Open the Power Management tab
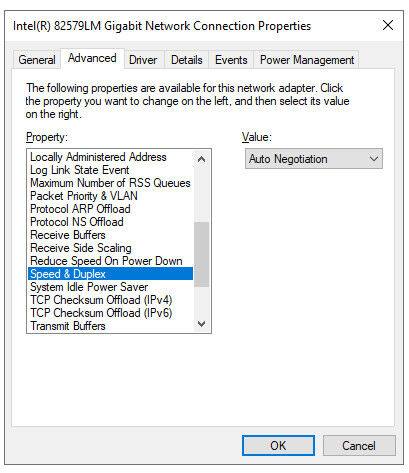 tap(307, 60)
